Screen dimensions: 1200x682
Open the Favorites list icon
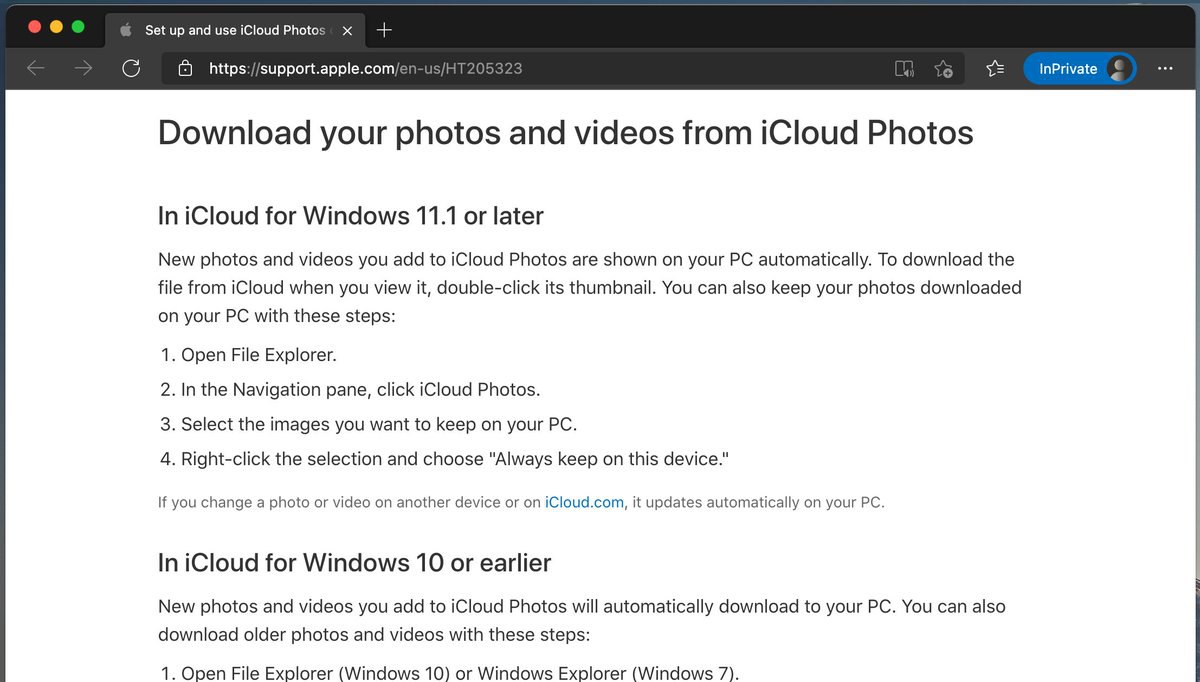coord(995,68)
